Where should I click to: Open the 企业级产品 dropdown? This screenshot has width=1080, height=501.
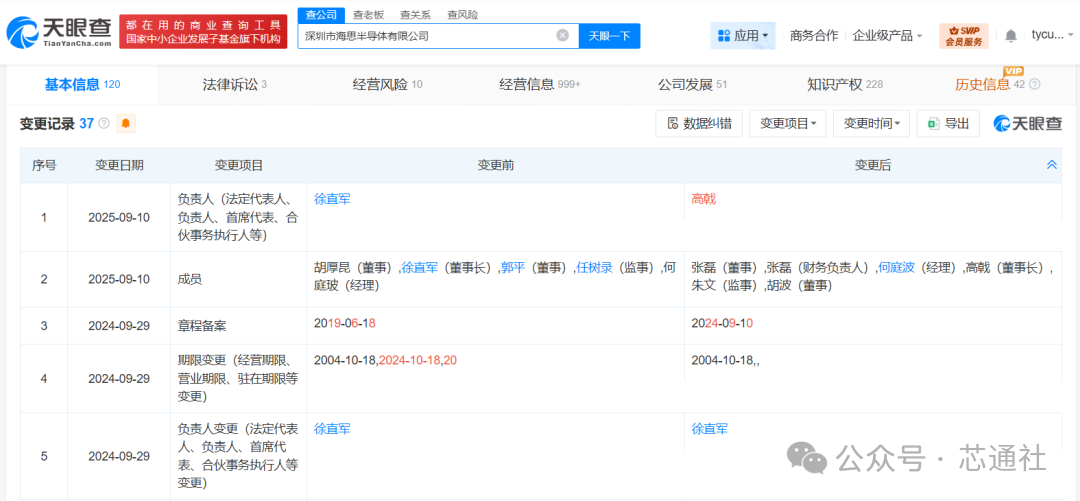(x=887, y=35)
